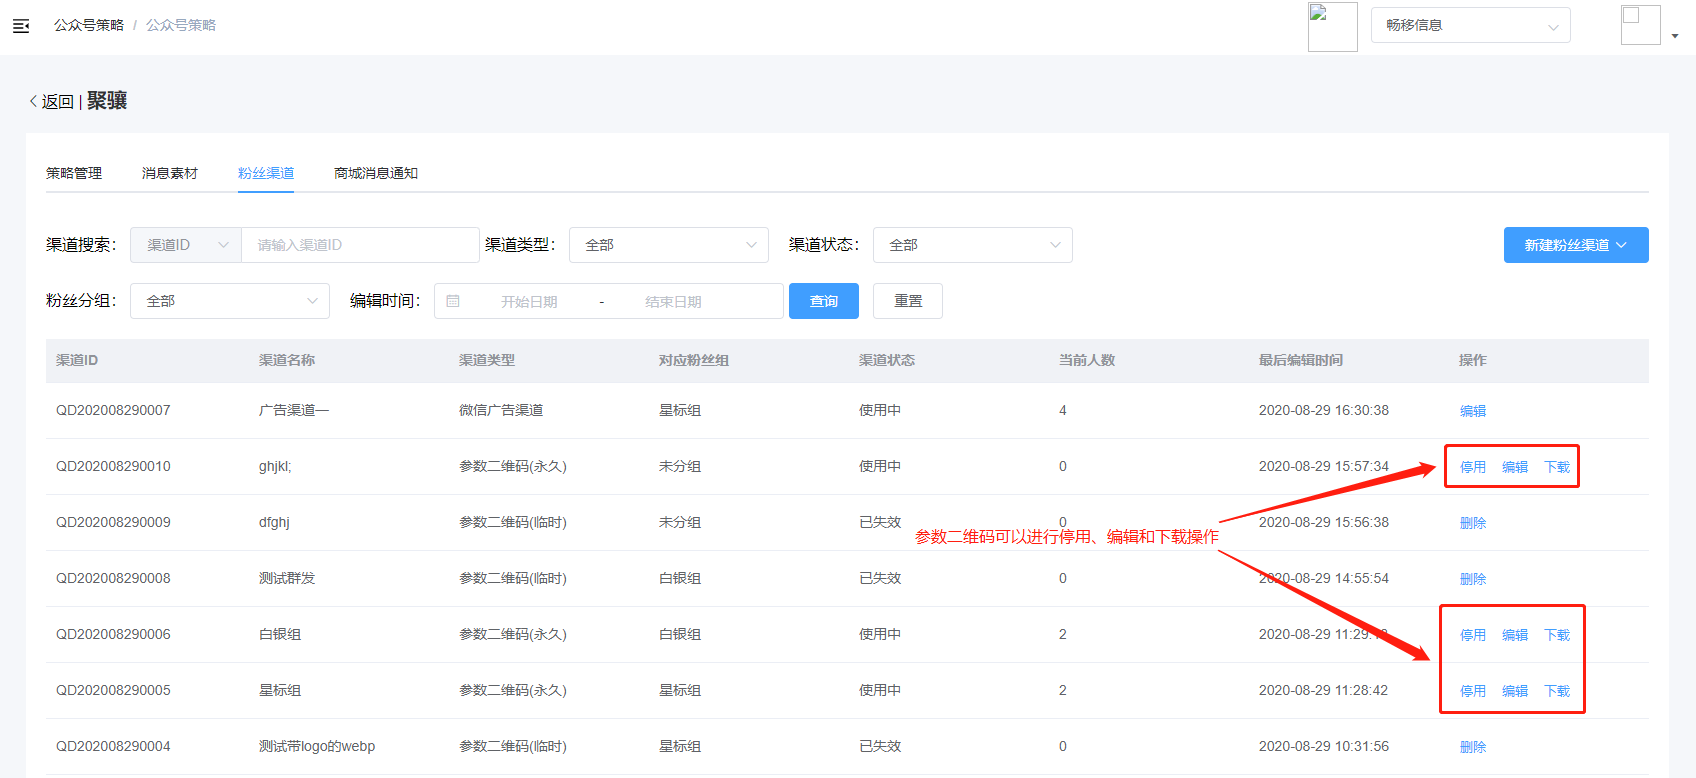The width and height of the screenshot is (1696, 778).
Task: Click the calendar icon in date range field
Action: [x=453, y=301]
